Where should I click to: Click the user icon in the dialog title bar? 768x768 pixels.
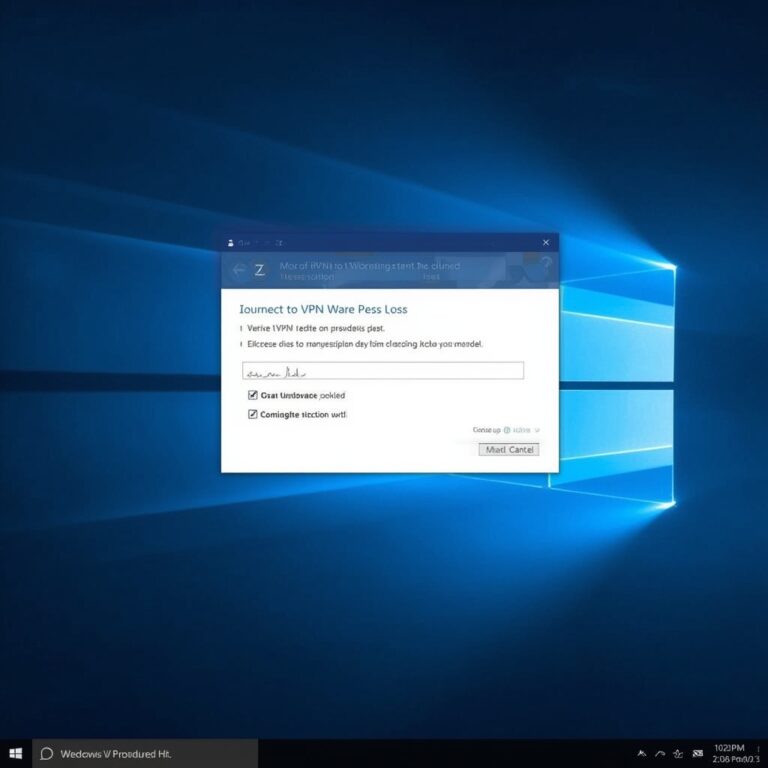pyautogui.click(x=231, y=243)
